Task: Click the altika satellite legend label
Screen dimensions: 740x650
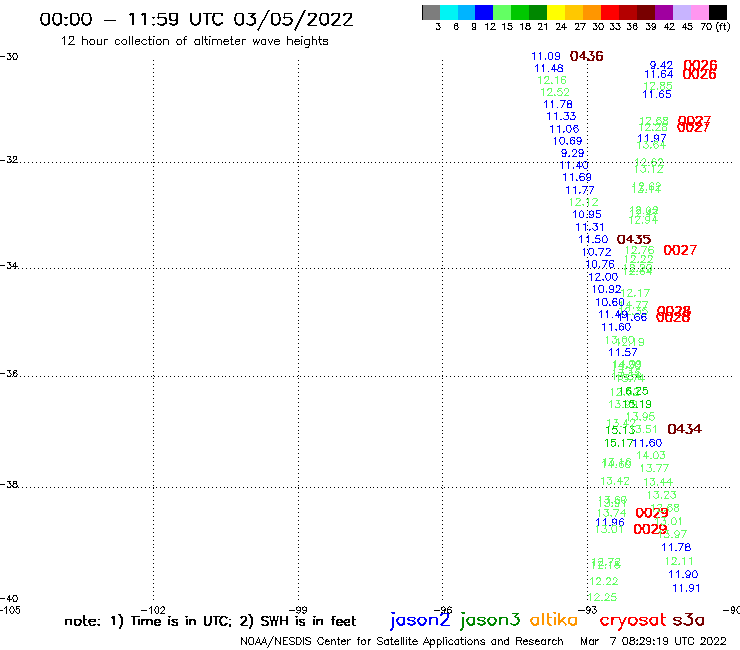Action: pos(554,620)
